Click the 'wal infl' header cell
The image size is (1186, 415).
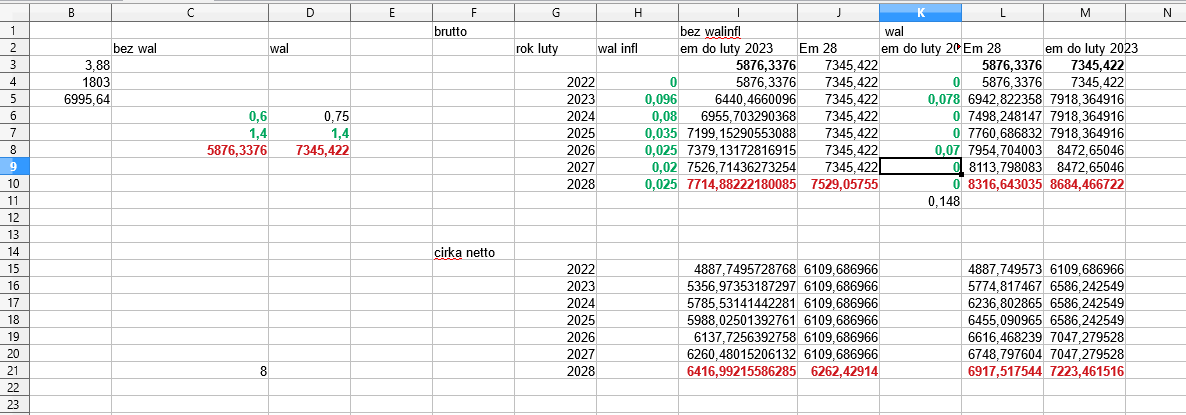[x=636, y=48]
